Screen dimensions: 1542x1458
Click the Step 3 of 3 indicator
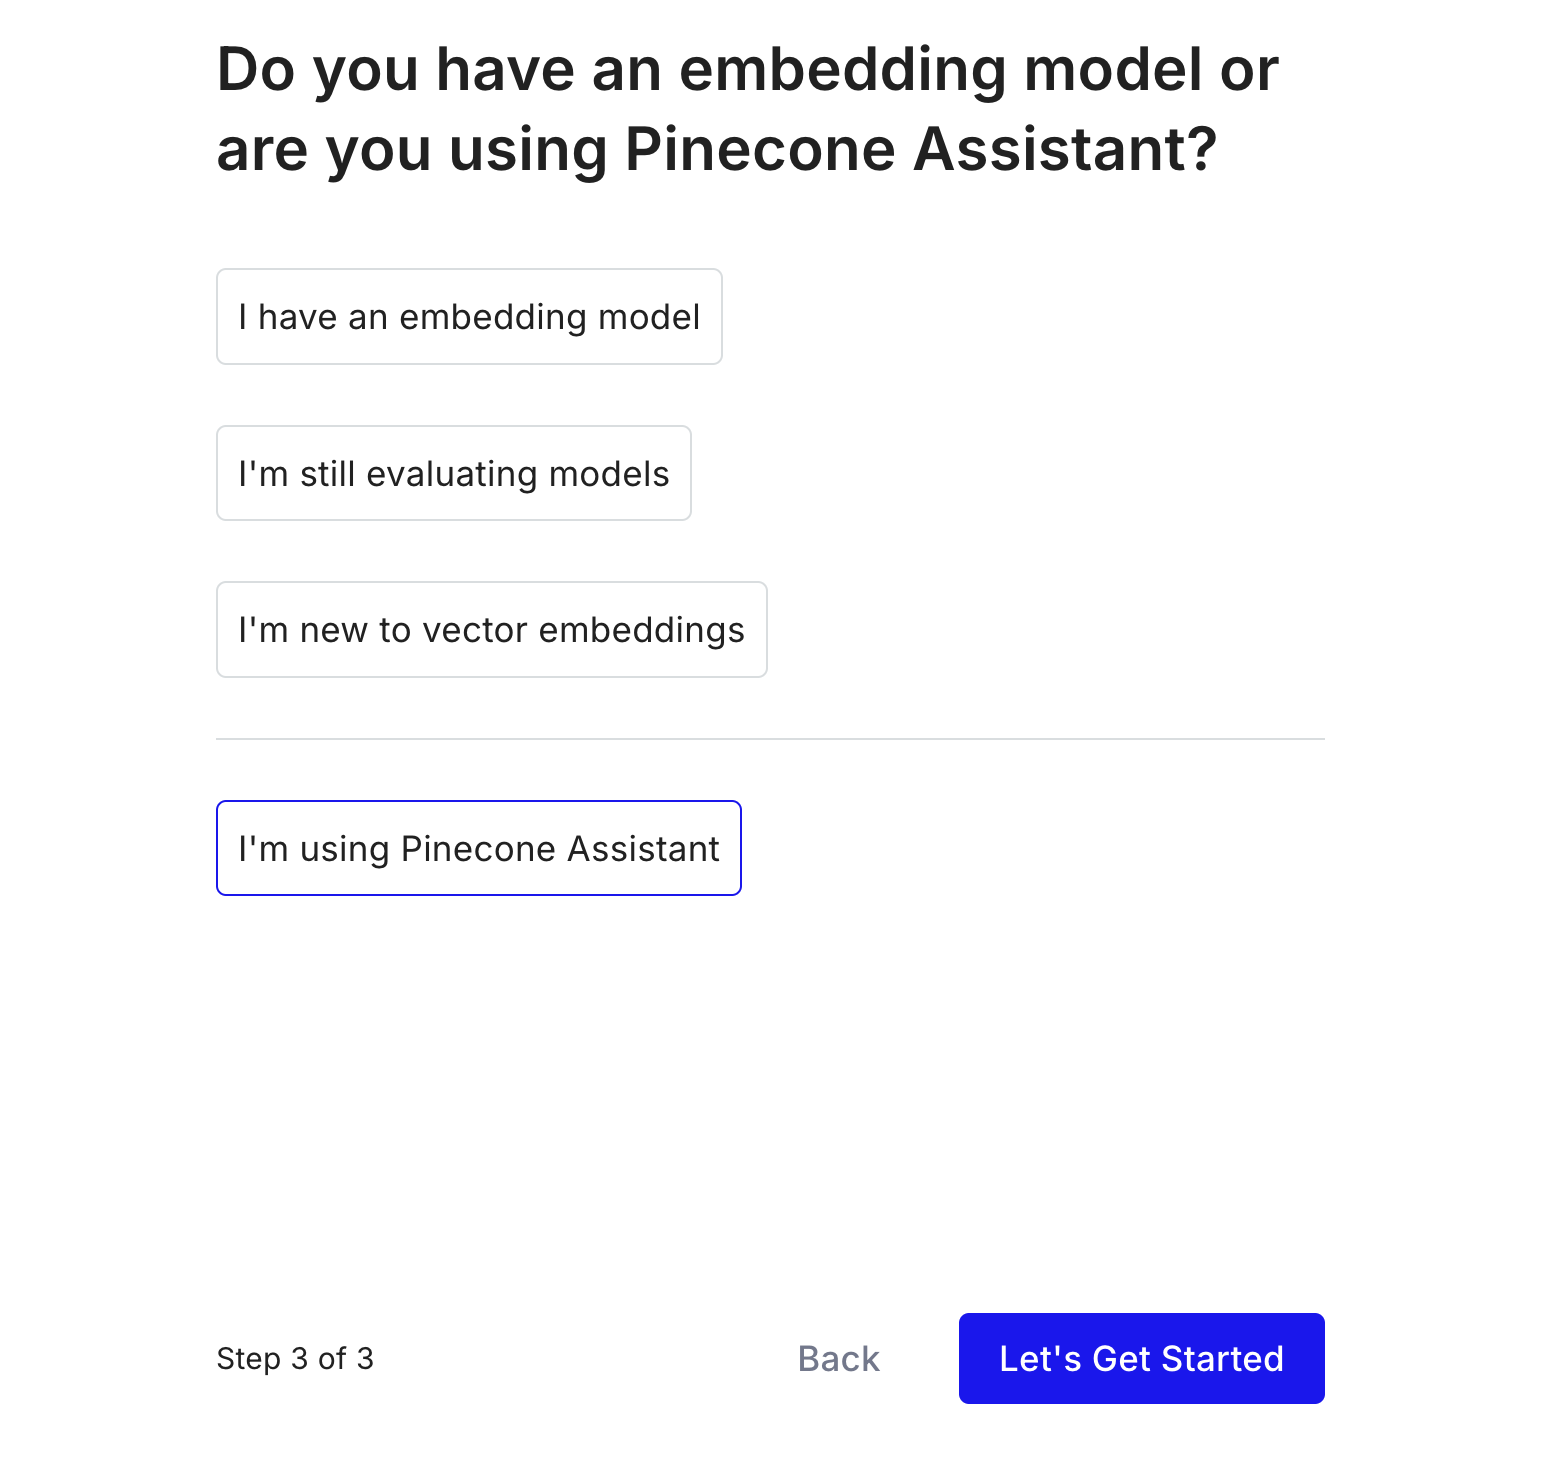pos(295,1358)
